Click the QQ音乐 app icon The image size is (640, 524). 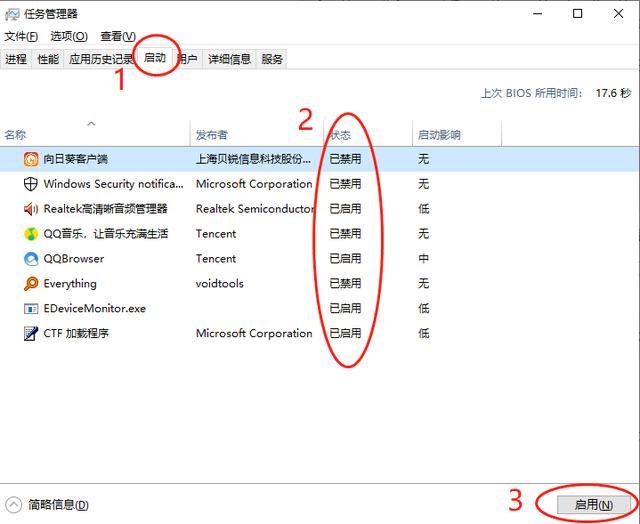(x=31, y=234)
